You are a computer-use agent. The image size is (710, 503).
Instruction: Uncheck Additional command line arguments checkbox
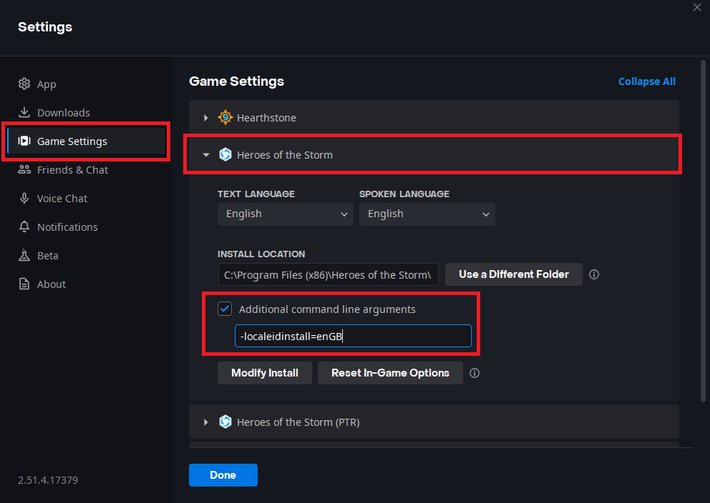pyautogui.click(x=225, y=309)
